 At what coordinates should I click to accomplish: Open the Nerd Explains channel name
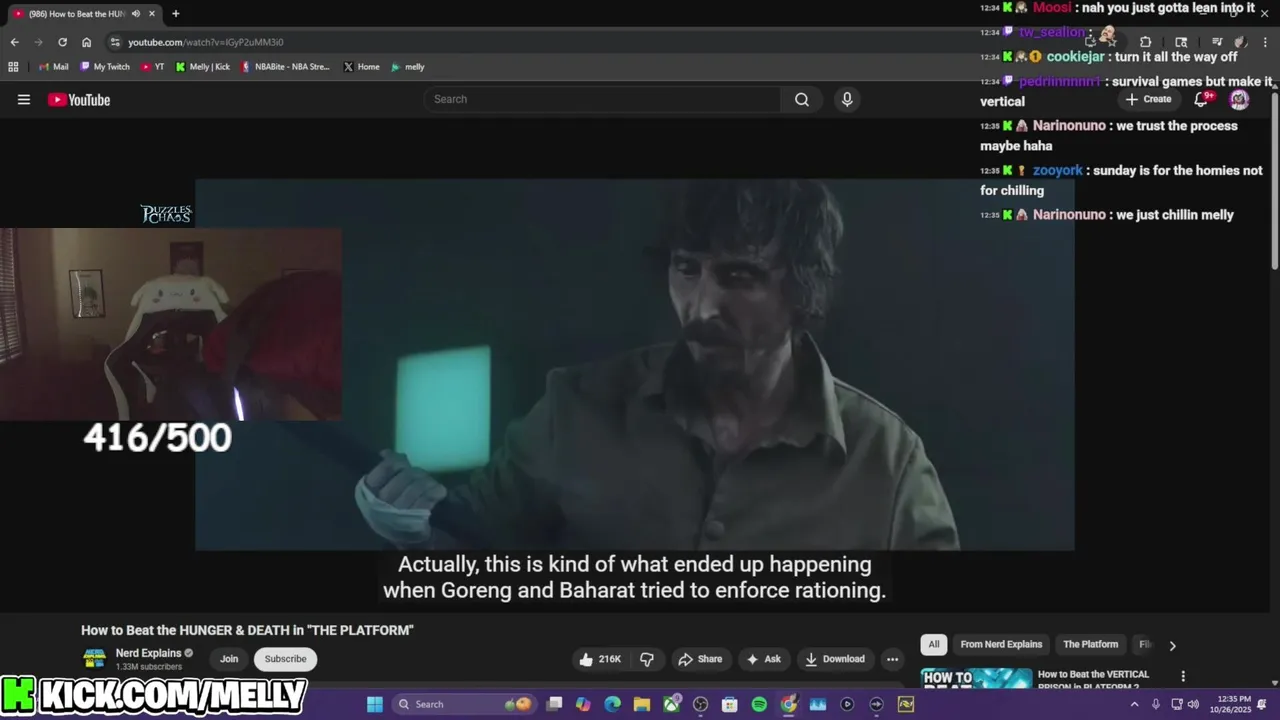point(148,653)
